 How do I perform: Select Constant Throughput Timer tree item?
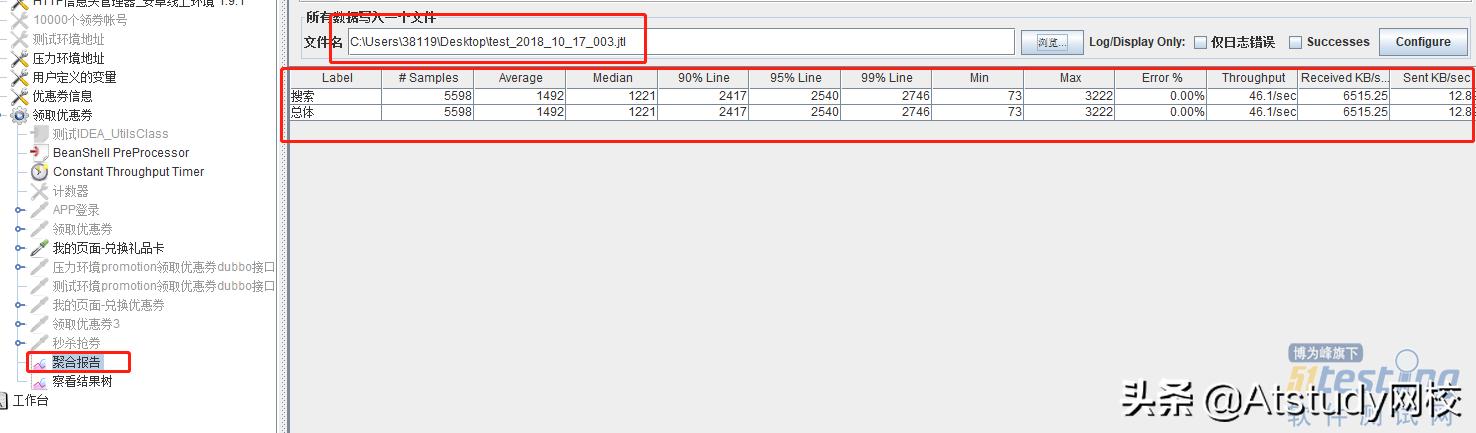click(128, 172)
